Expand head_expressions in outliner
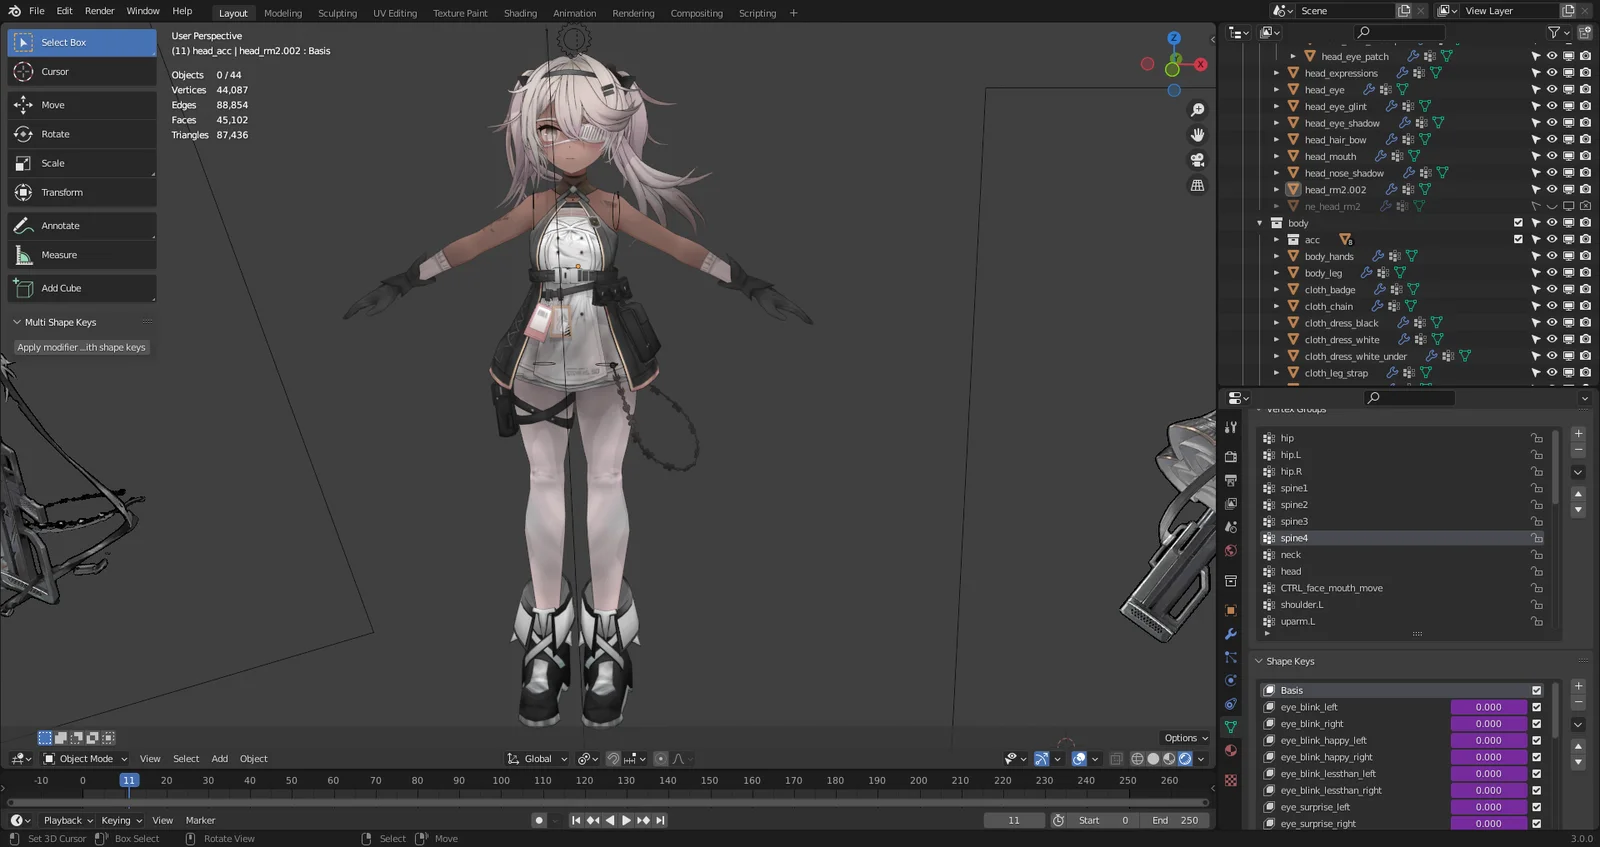This screenshot has height=847, width=1600. (x=1276, y=73)
